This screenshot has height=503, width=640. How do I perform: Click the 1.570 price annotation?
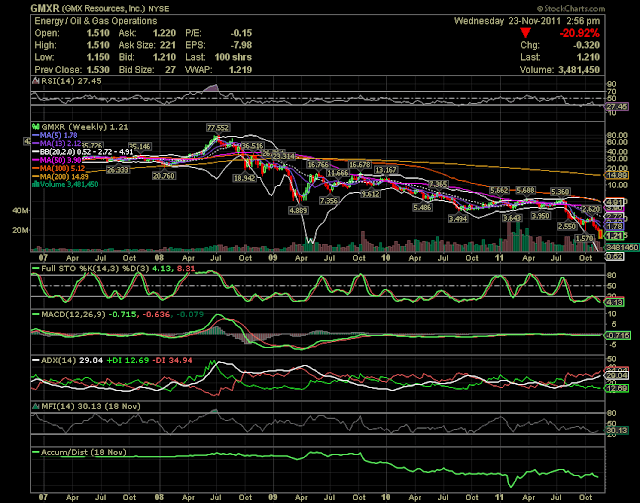tap(584, 238)
